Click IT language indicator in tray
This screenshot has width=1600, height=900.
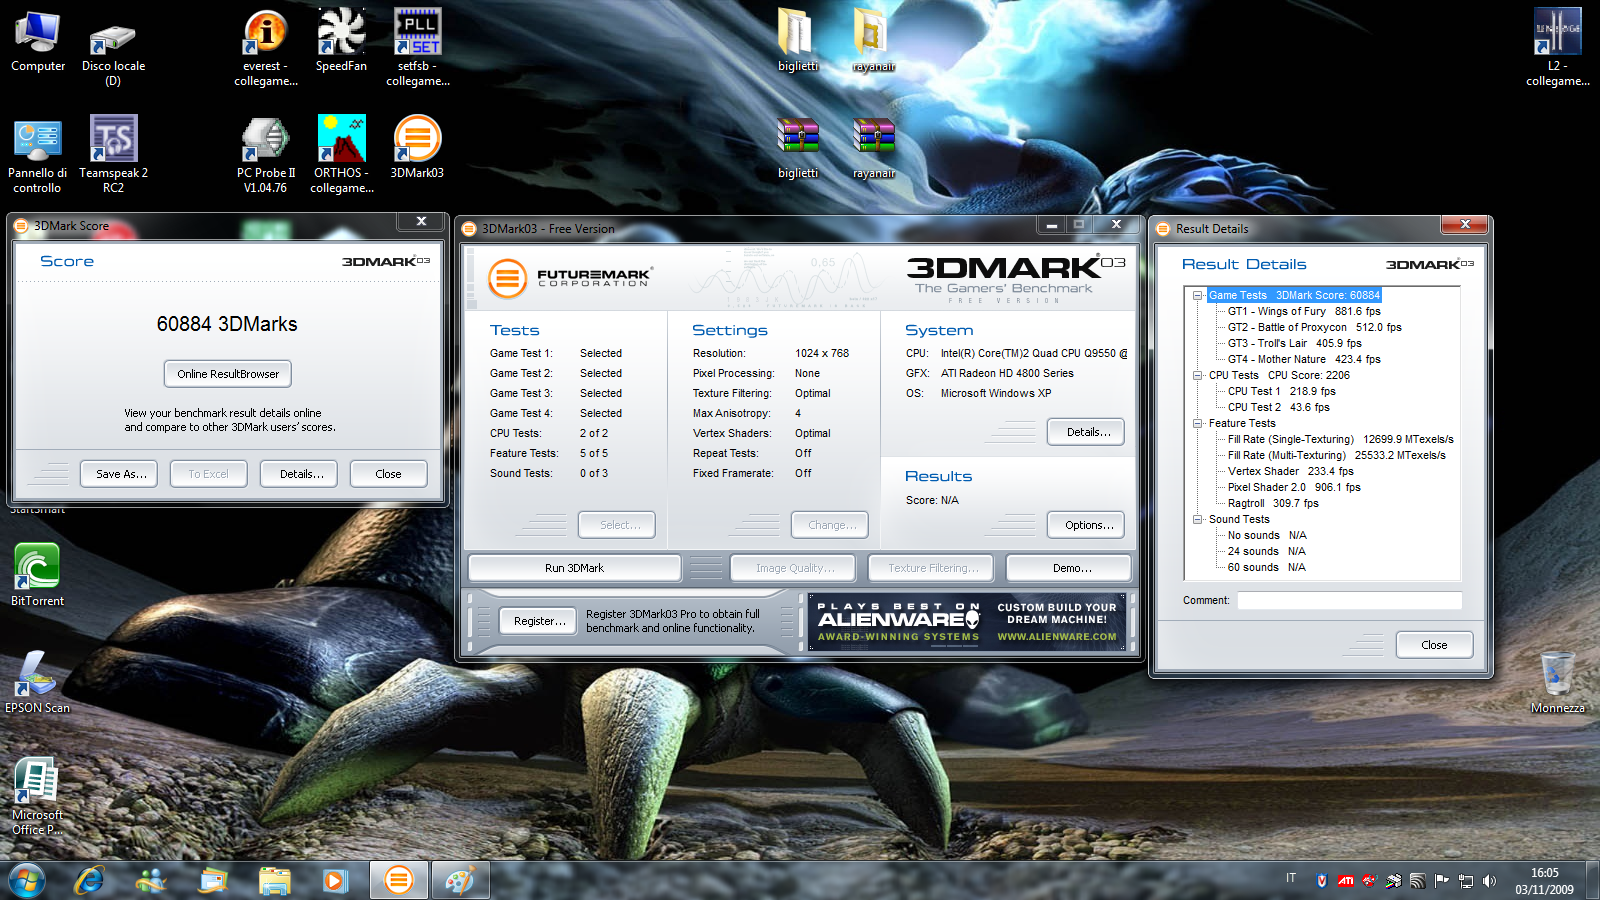[x=1291, y=878]
